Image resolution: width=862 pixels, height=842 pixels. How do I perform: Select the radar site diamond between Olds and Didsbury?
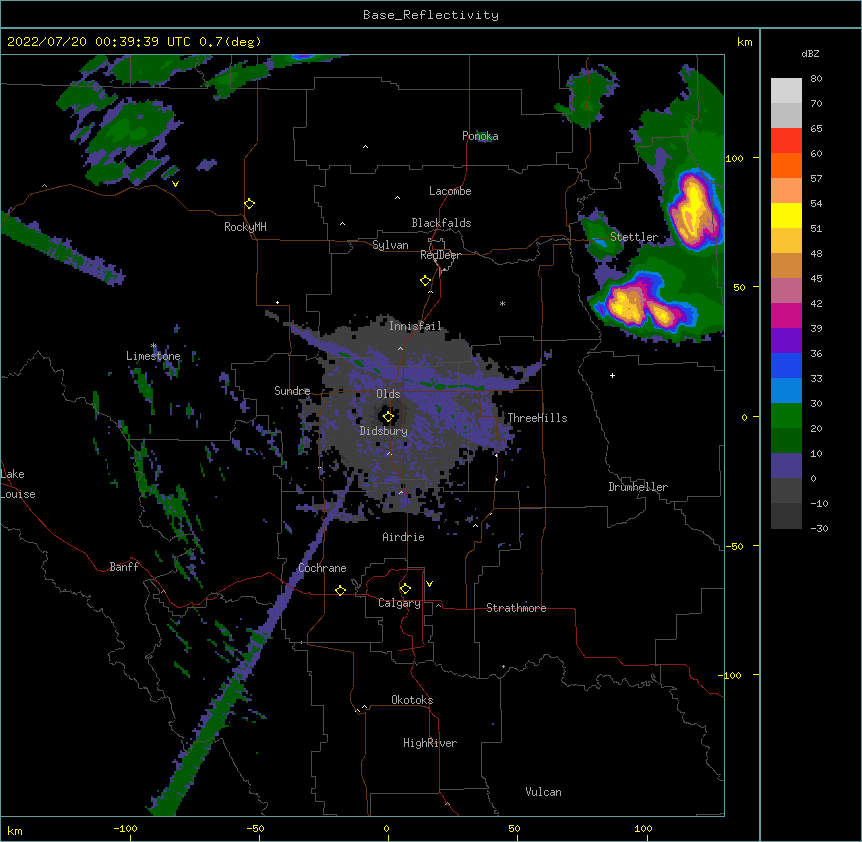coord(388,417)
